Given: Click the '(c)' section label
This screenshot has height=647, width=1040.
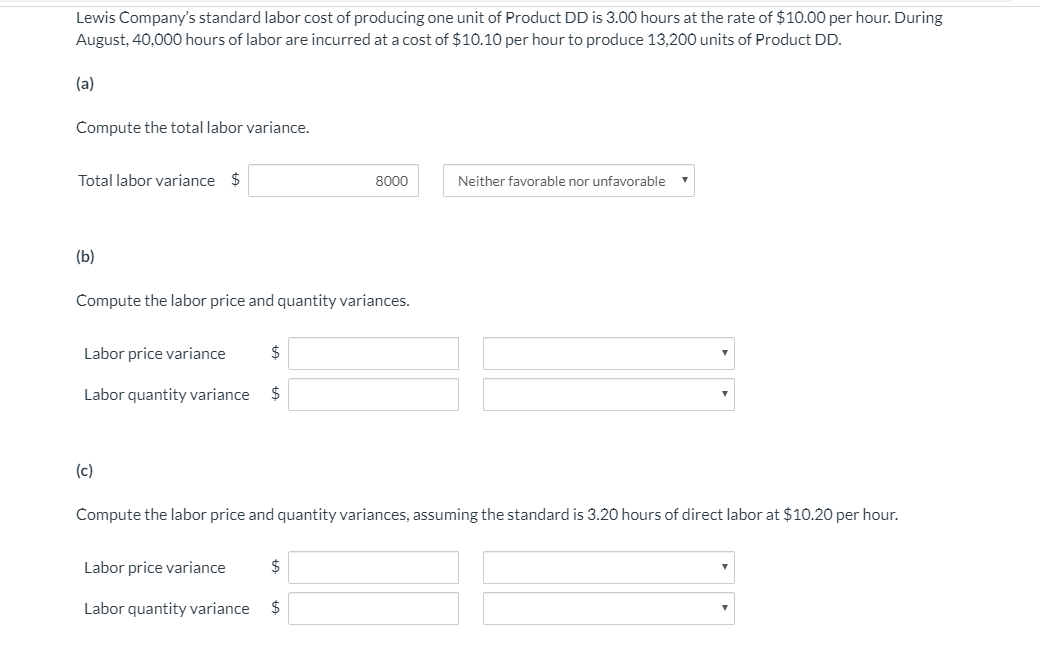Looking at the screenshot, I should pyautogui.click(x=85, y=471).
